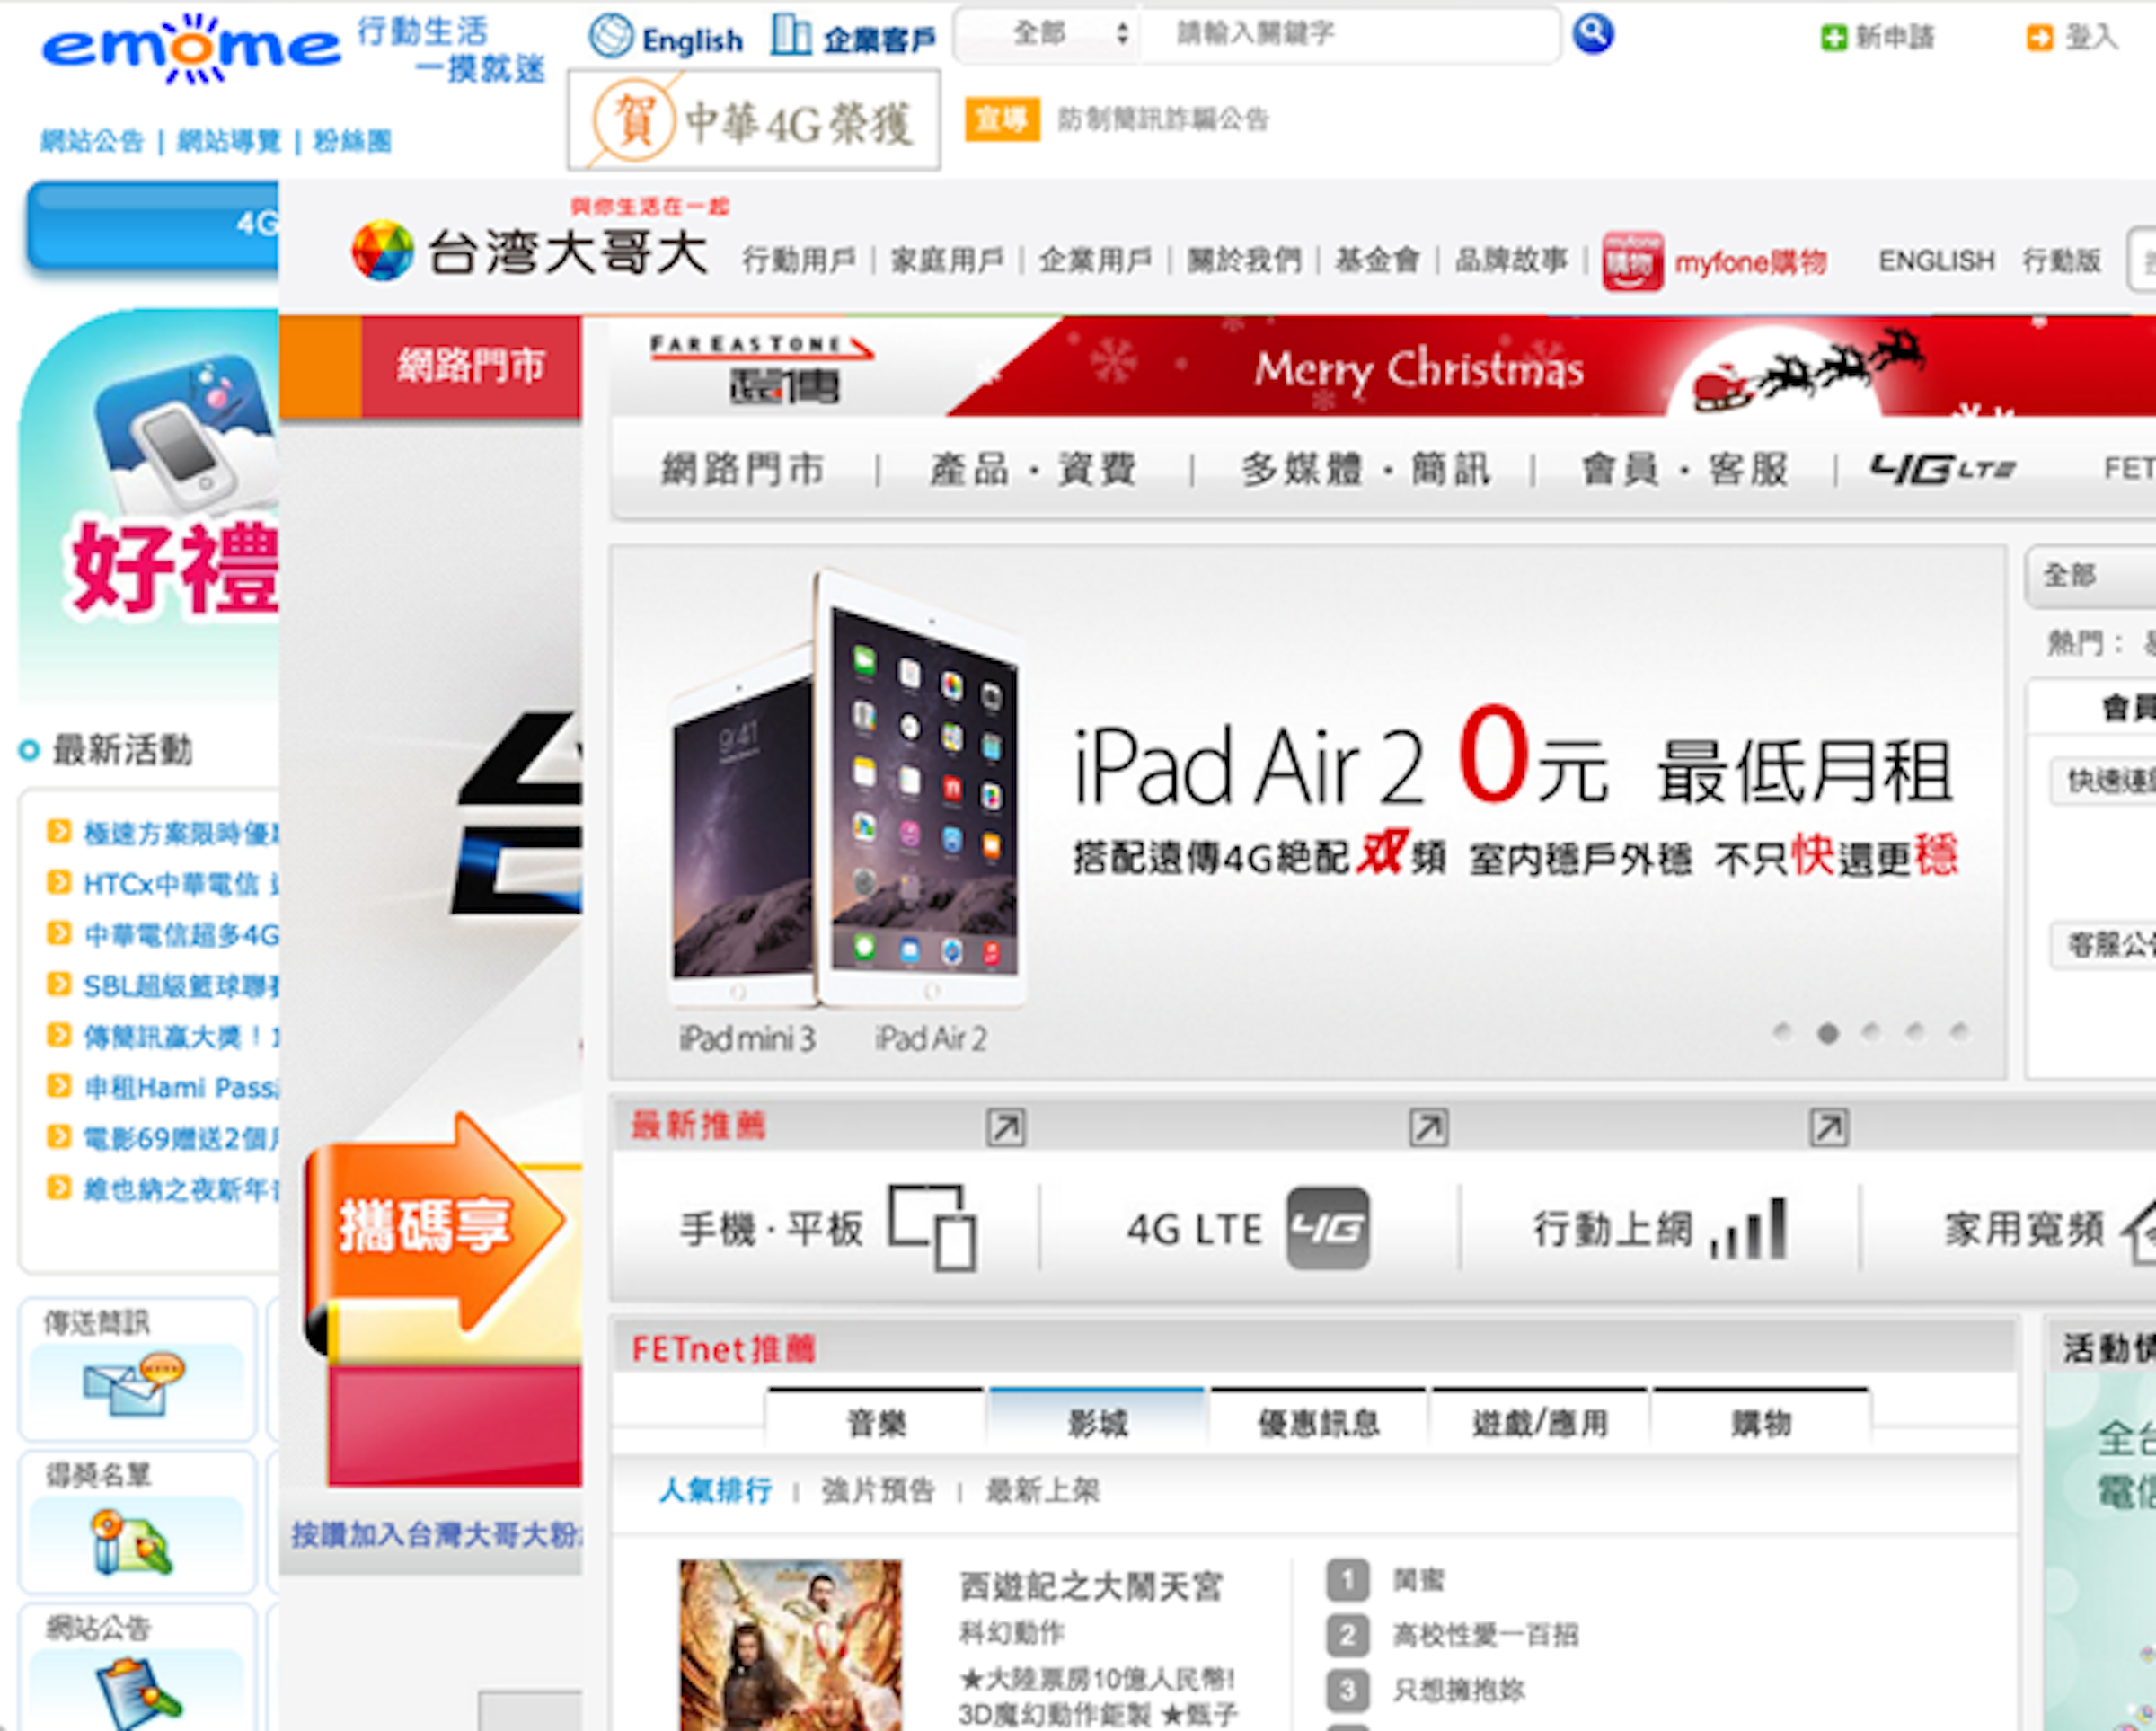Click the 網站公告 clipboard icon
This screenshot has height=1731, width=2156.
coord(138,1692)
